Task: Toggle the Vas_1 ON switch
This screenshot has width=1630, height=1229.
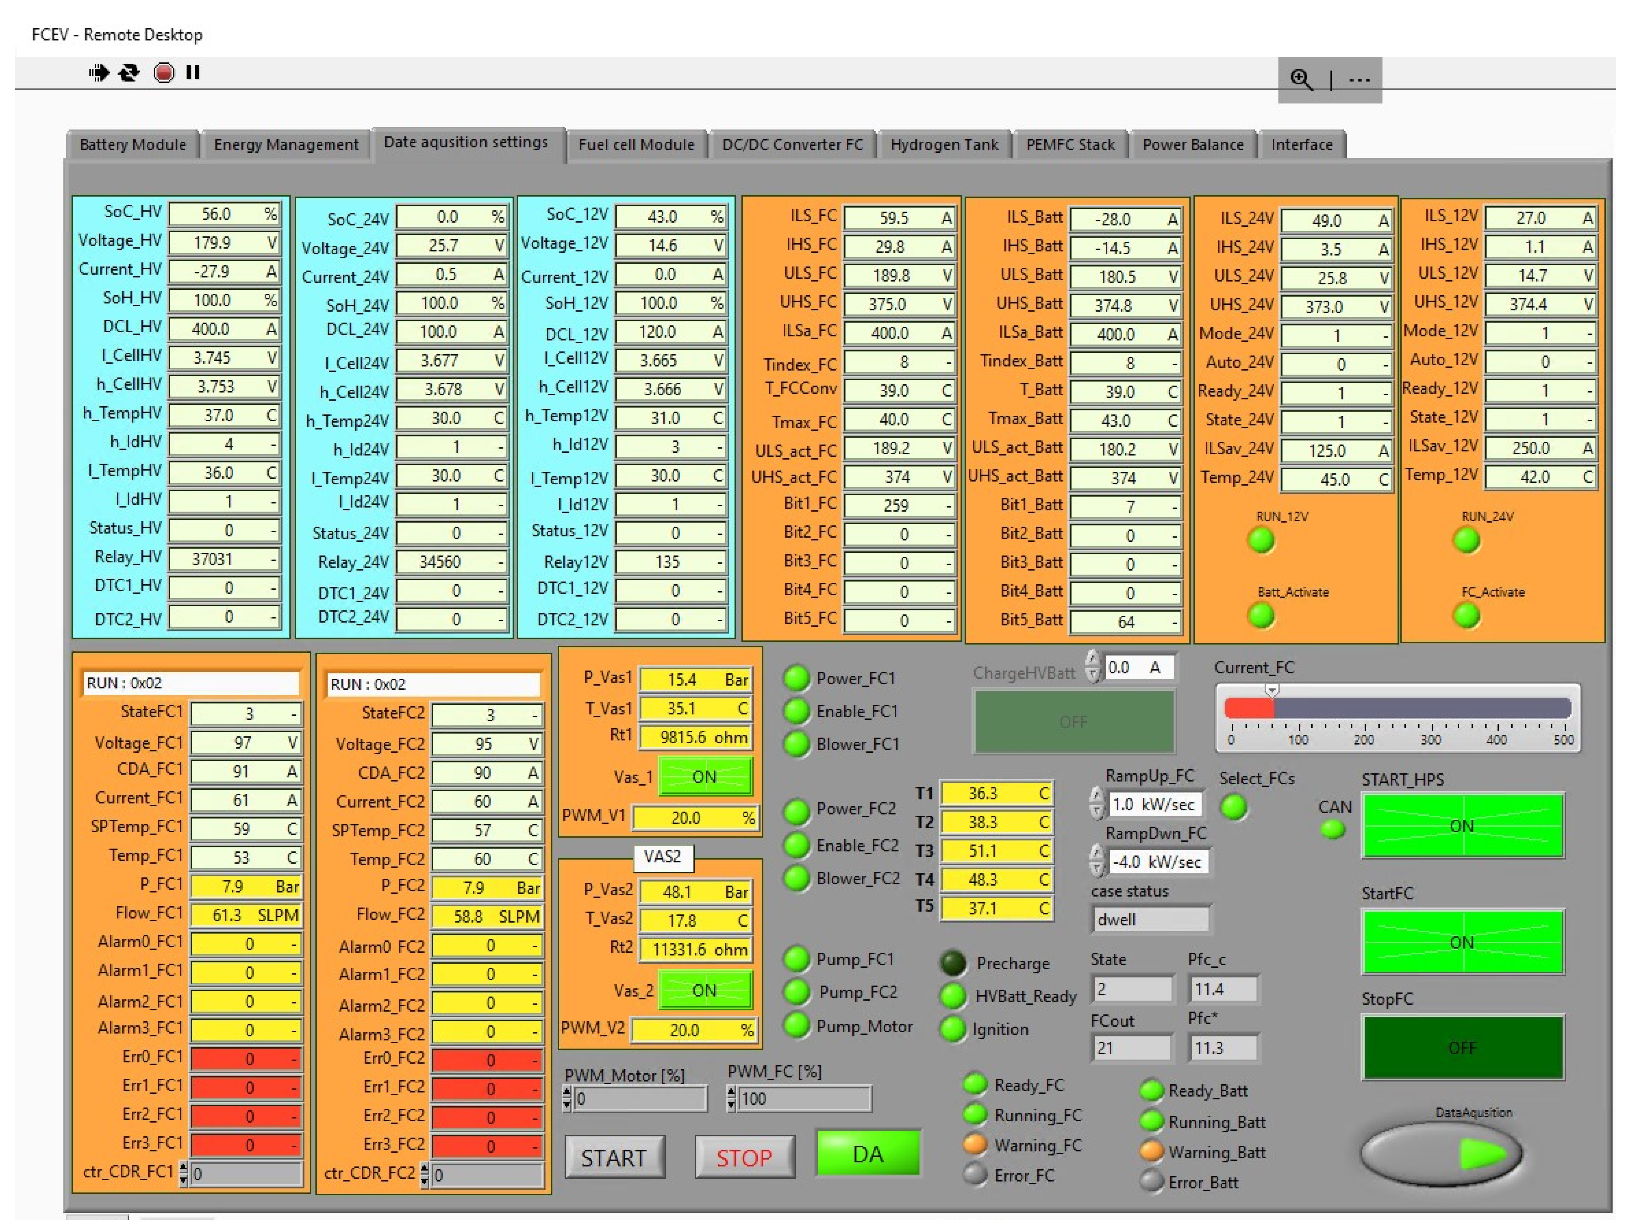Action: pyautogui.click(x=704, y=777)
